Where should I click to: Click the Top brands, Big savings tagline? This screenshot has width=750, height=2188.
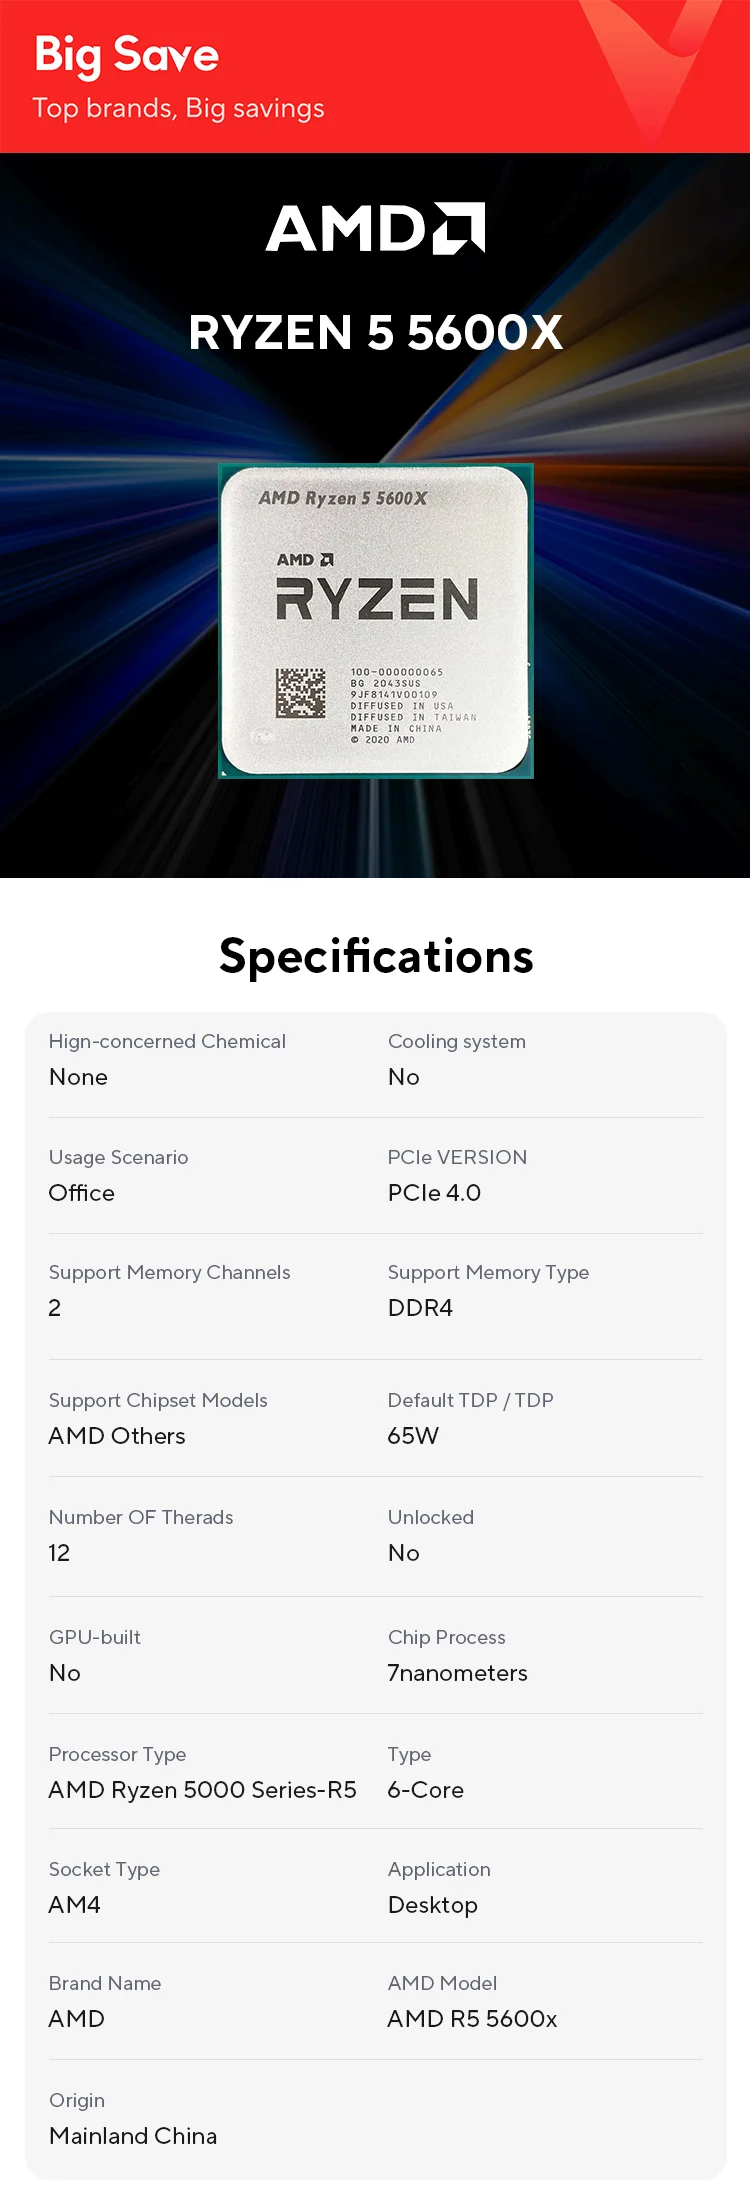(x=178, y=108)
